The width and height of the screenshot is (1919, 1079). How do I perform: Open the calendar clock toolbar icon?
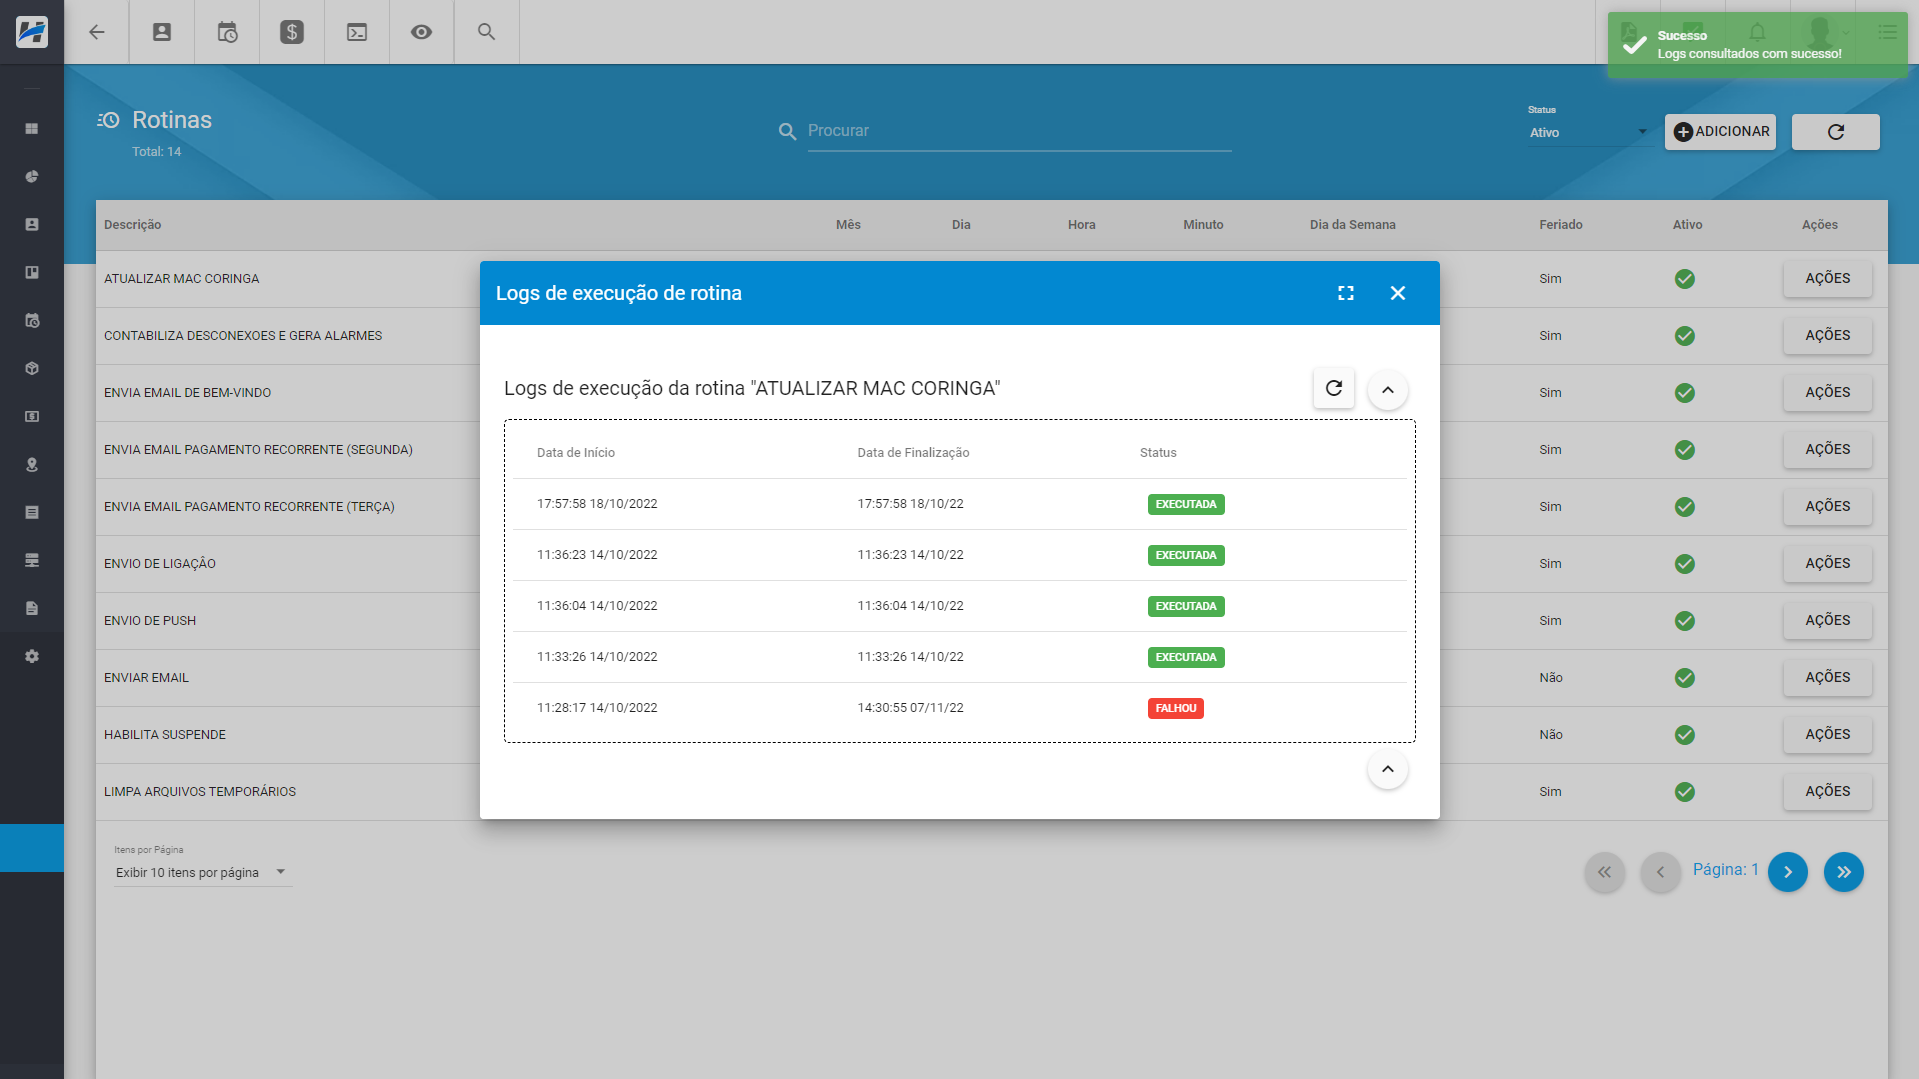point(227,32)
